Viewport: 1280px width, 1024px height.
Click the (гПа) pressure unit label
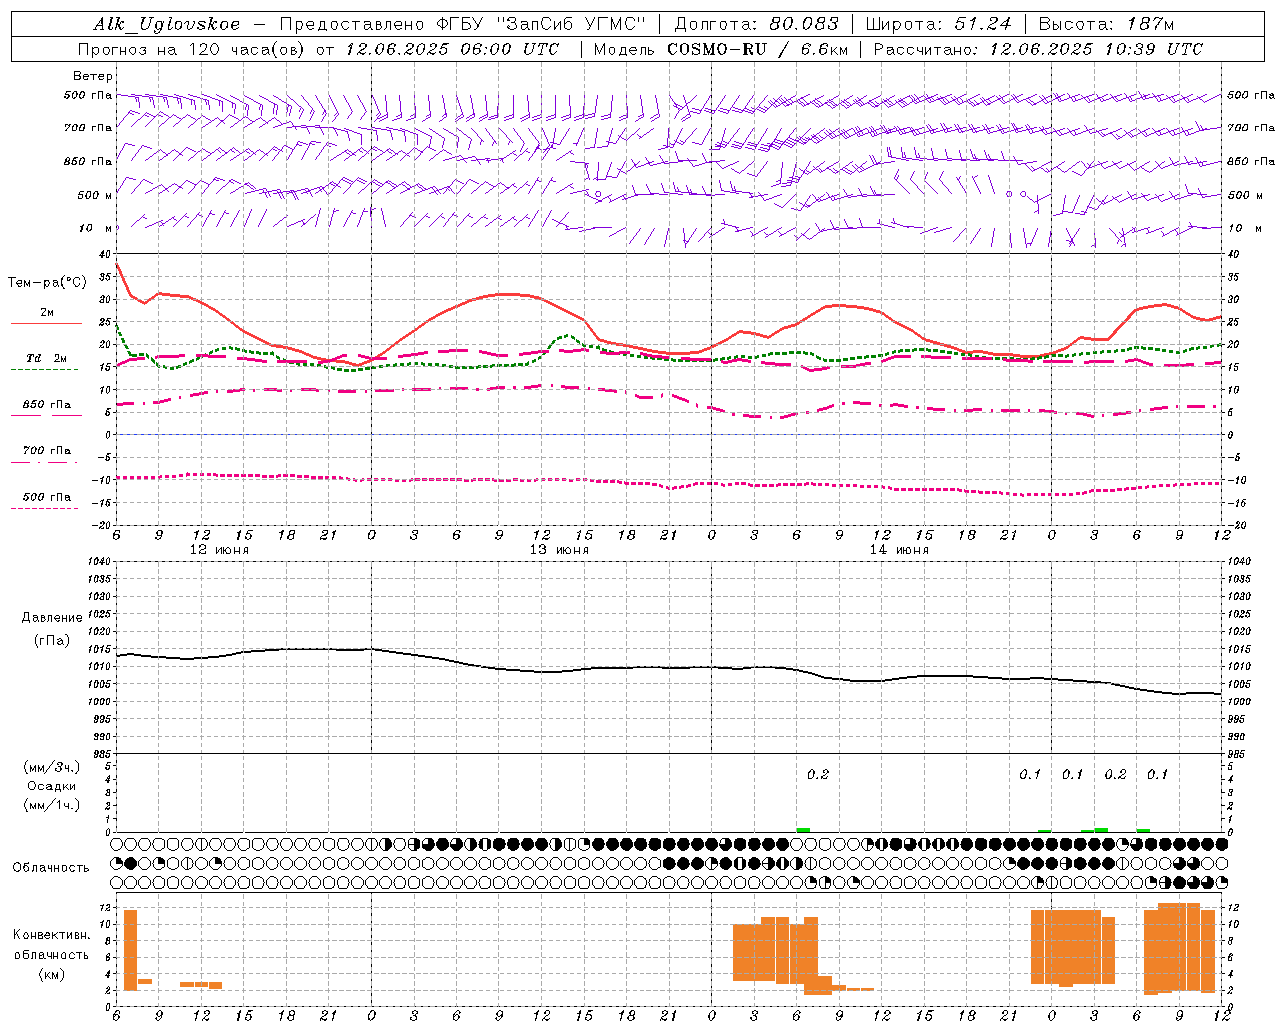pos(50,641)
